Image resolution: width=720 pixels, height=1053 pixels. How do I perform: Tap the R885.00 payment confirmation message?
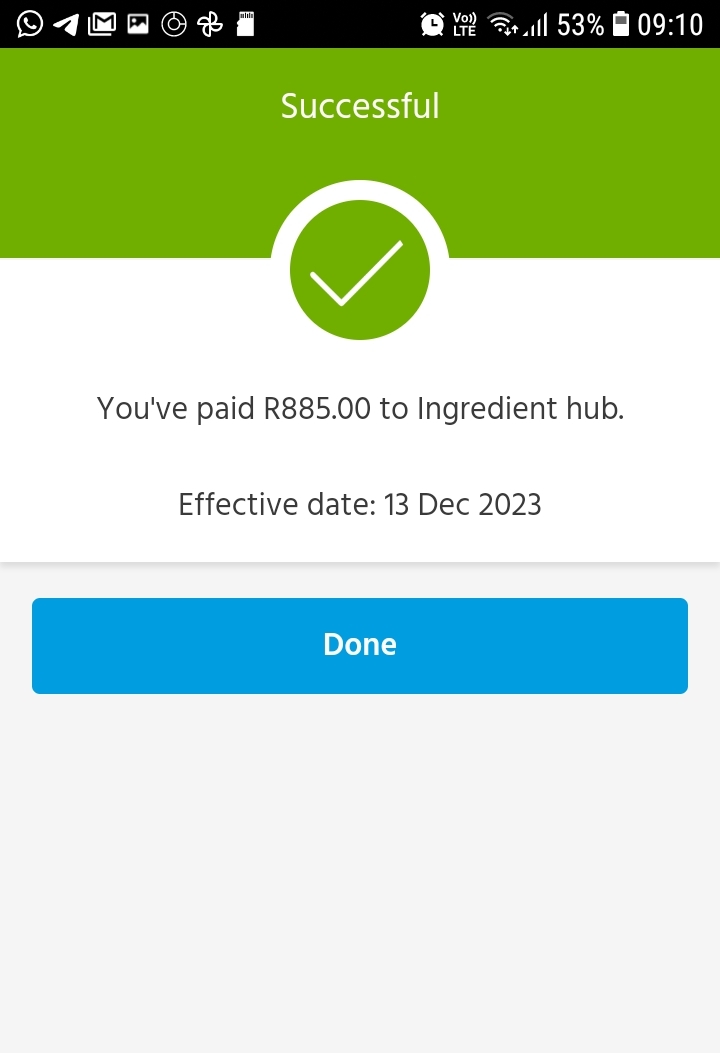pyautogui.click(x=360, y=408)
